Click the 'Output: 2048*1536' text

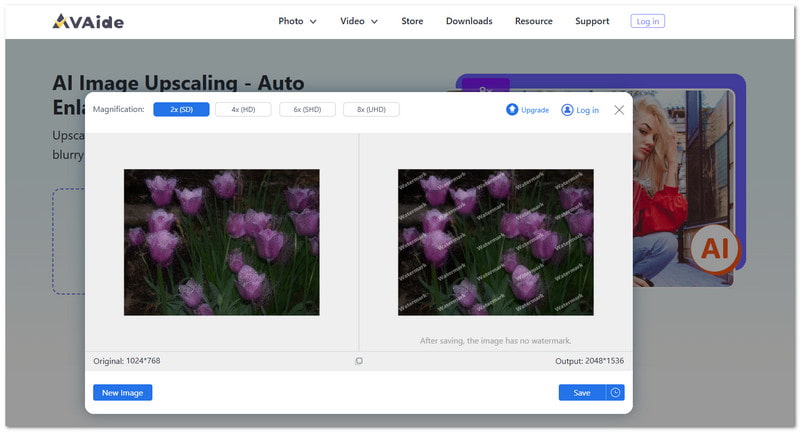click(x=589, y=361)
